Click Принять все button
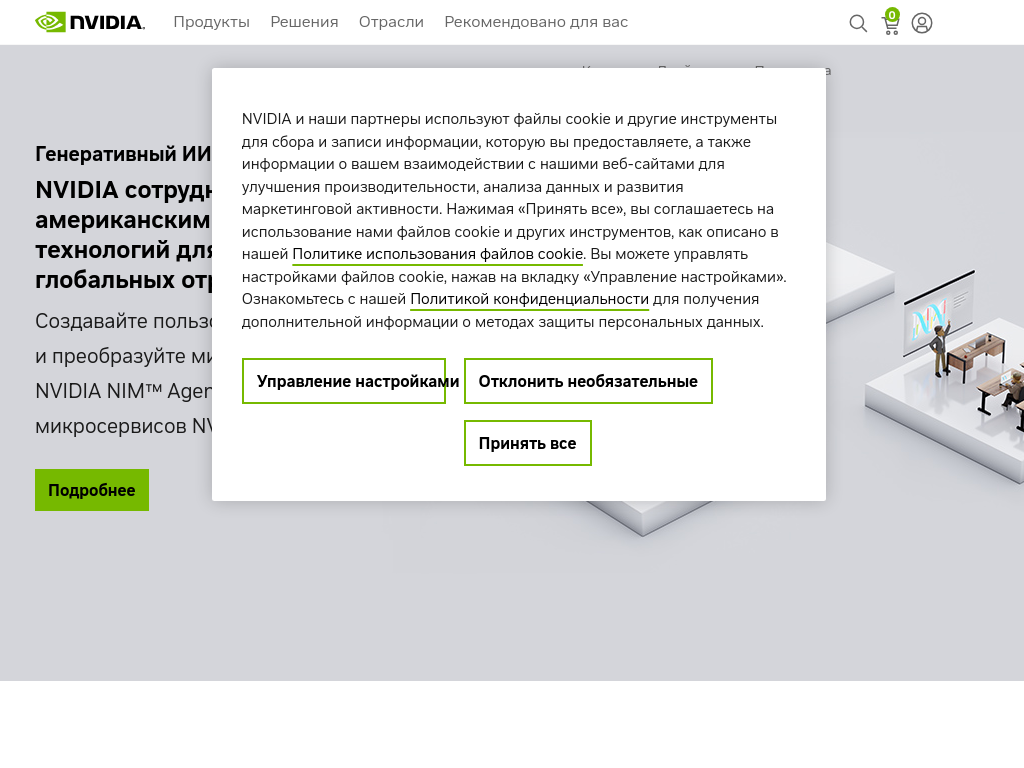Screen dimensions: 1024x768 [528, 443]
